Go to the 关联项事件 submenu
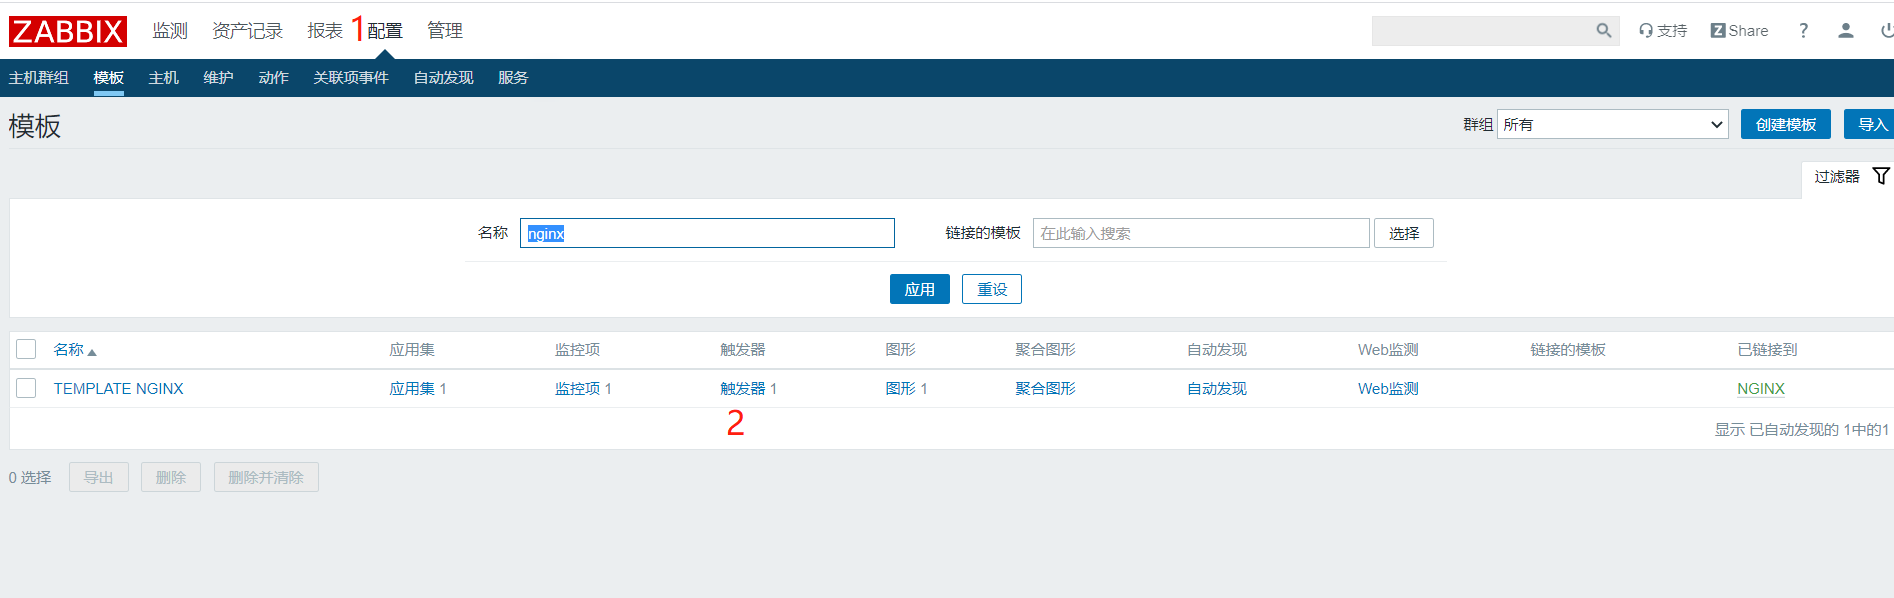This screenshot has width=1894, height=598. pyautogui.click(x=351, y=78)
